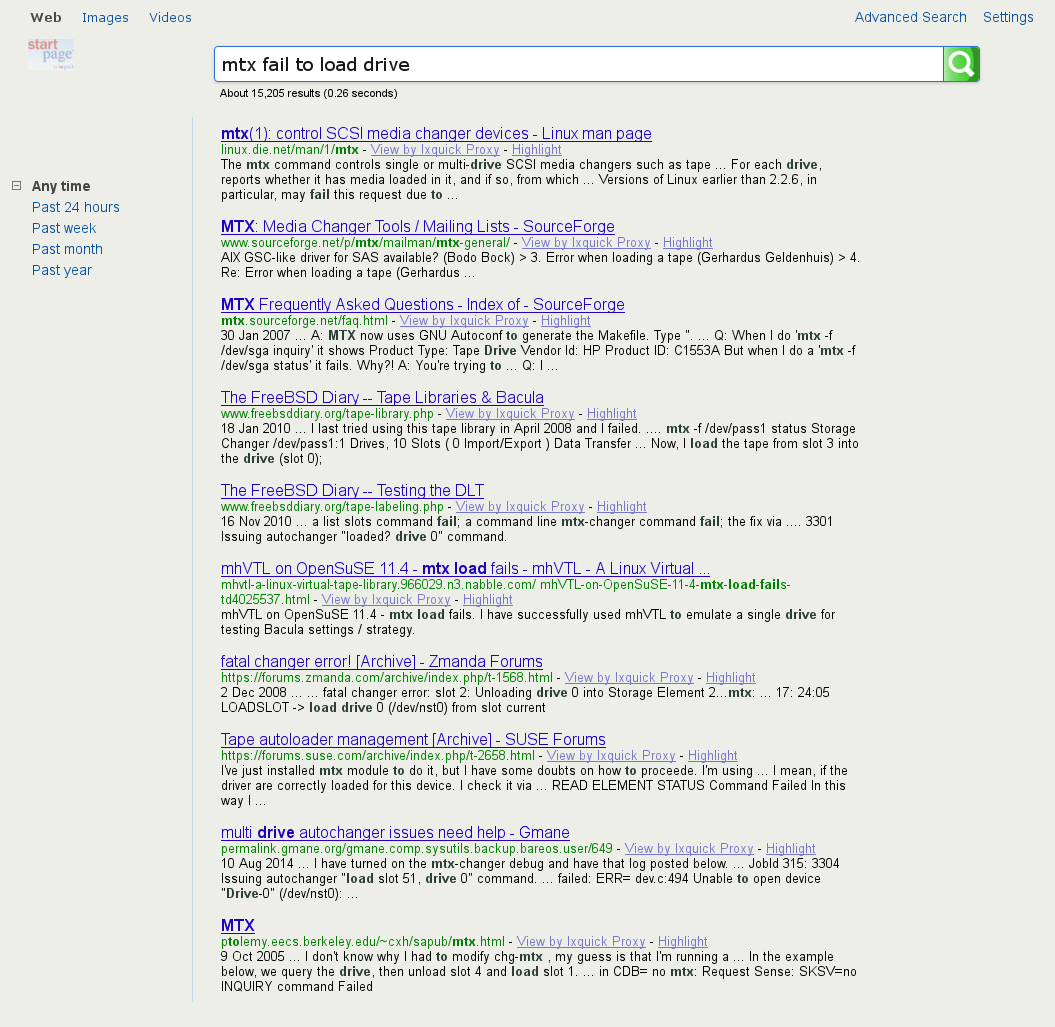Screen dimensions: 1055x1027
Task: Click the https://forums.zmanda.com archive URL text
Action: tap(387, 677)
